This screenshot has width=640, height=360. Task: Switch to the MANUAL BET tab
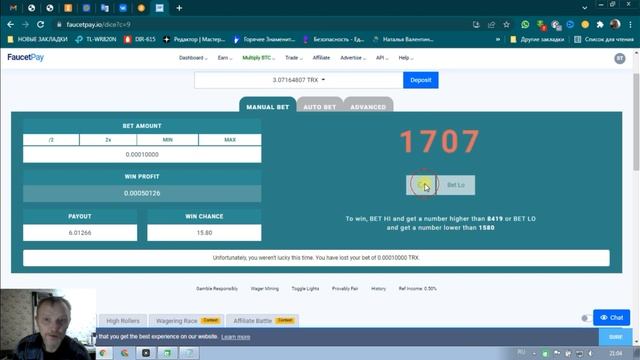268,105
